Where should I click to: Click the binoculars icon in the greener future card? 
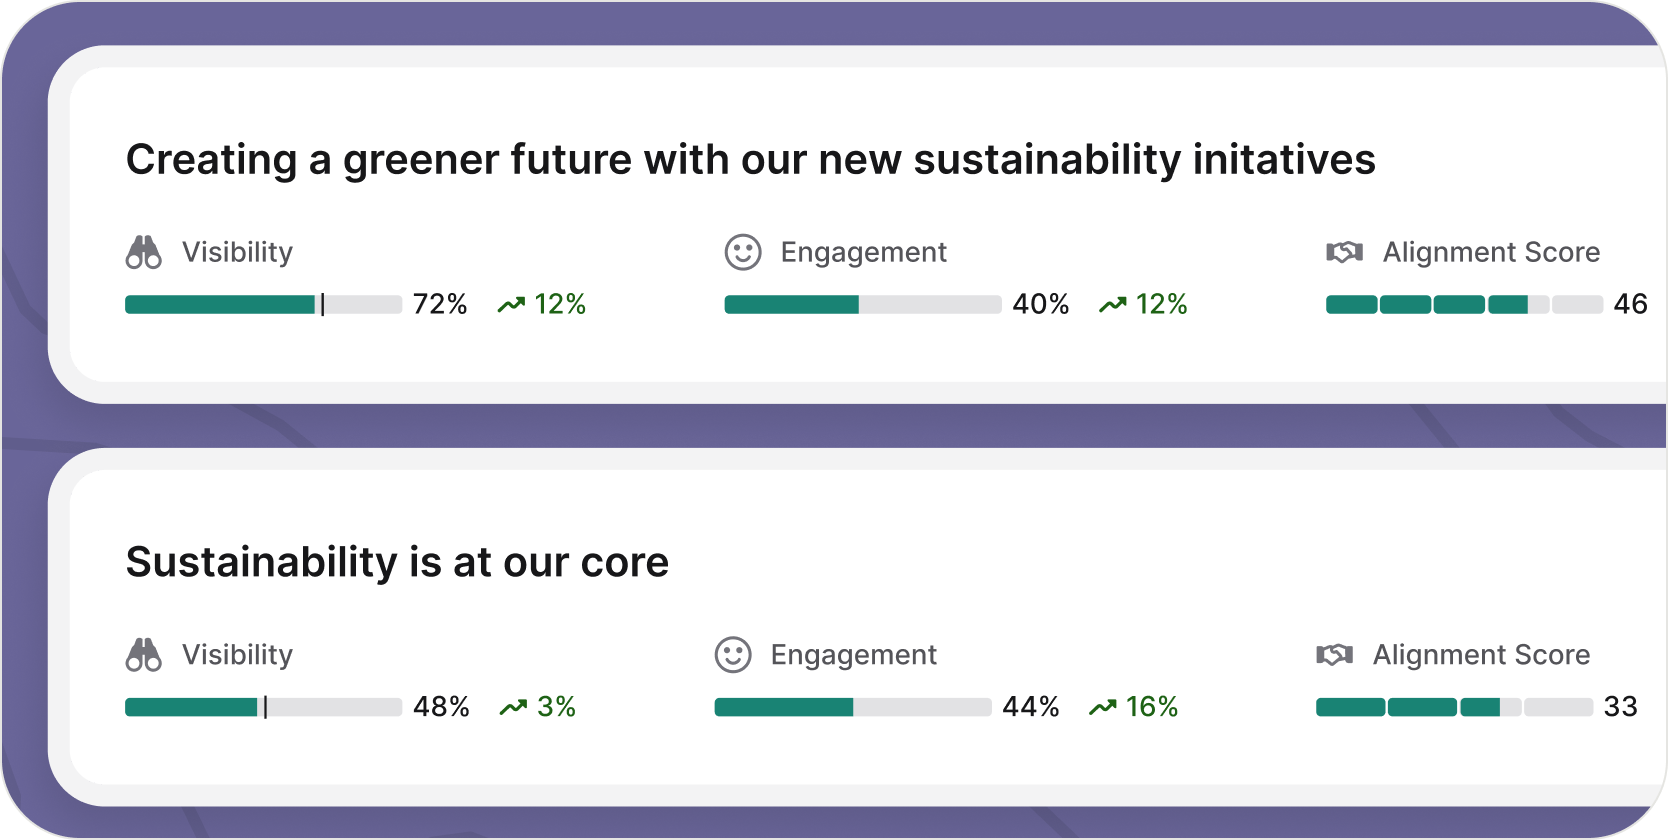point(143,252)
